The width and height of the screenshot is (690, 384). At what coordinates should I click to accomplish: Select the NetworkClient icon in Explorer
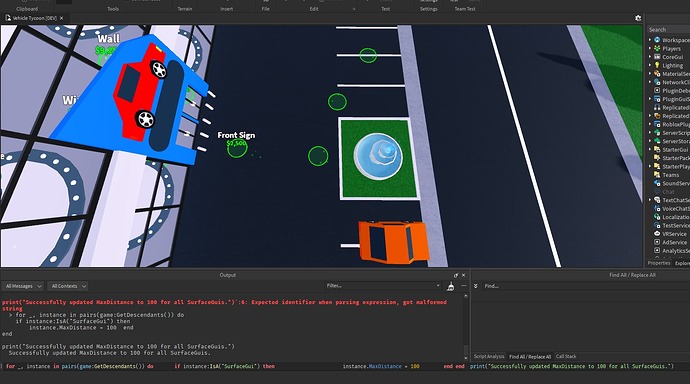[657, 82]
